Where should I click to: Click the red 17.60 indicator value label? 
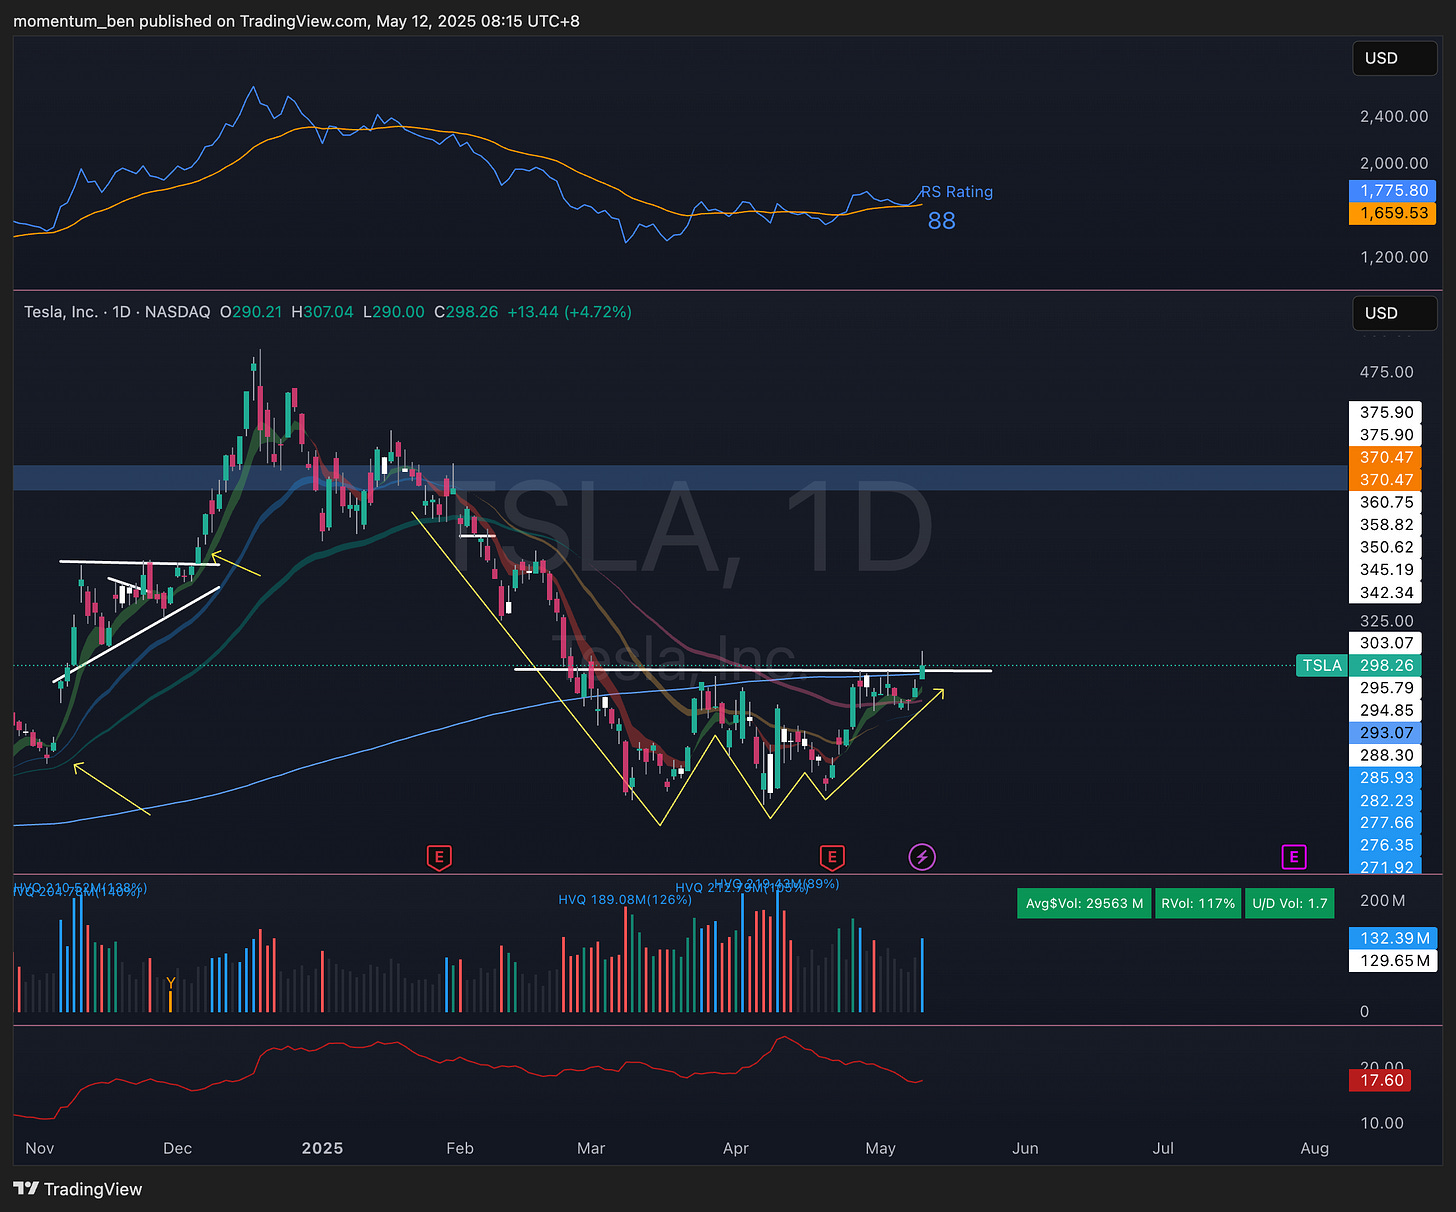coord(1381,1080)
